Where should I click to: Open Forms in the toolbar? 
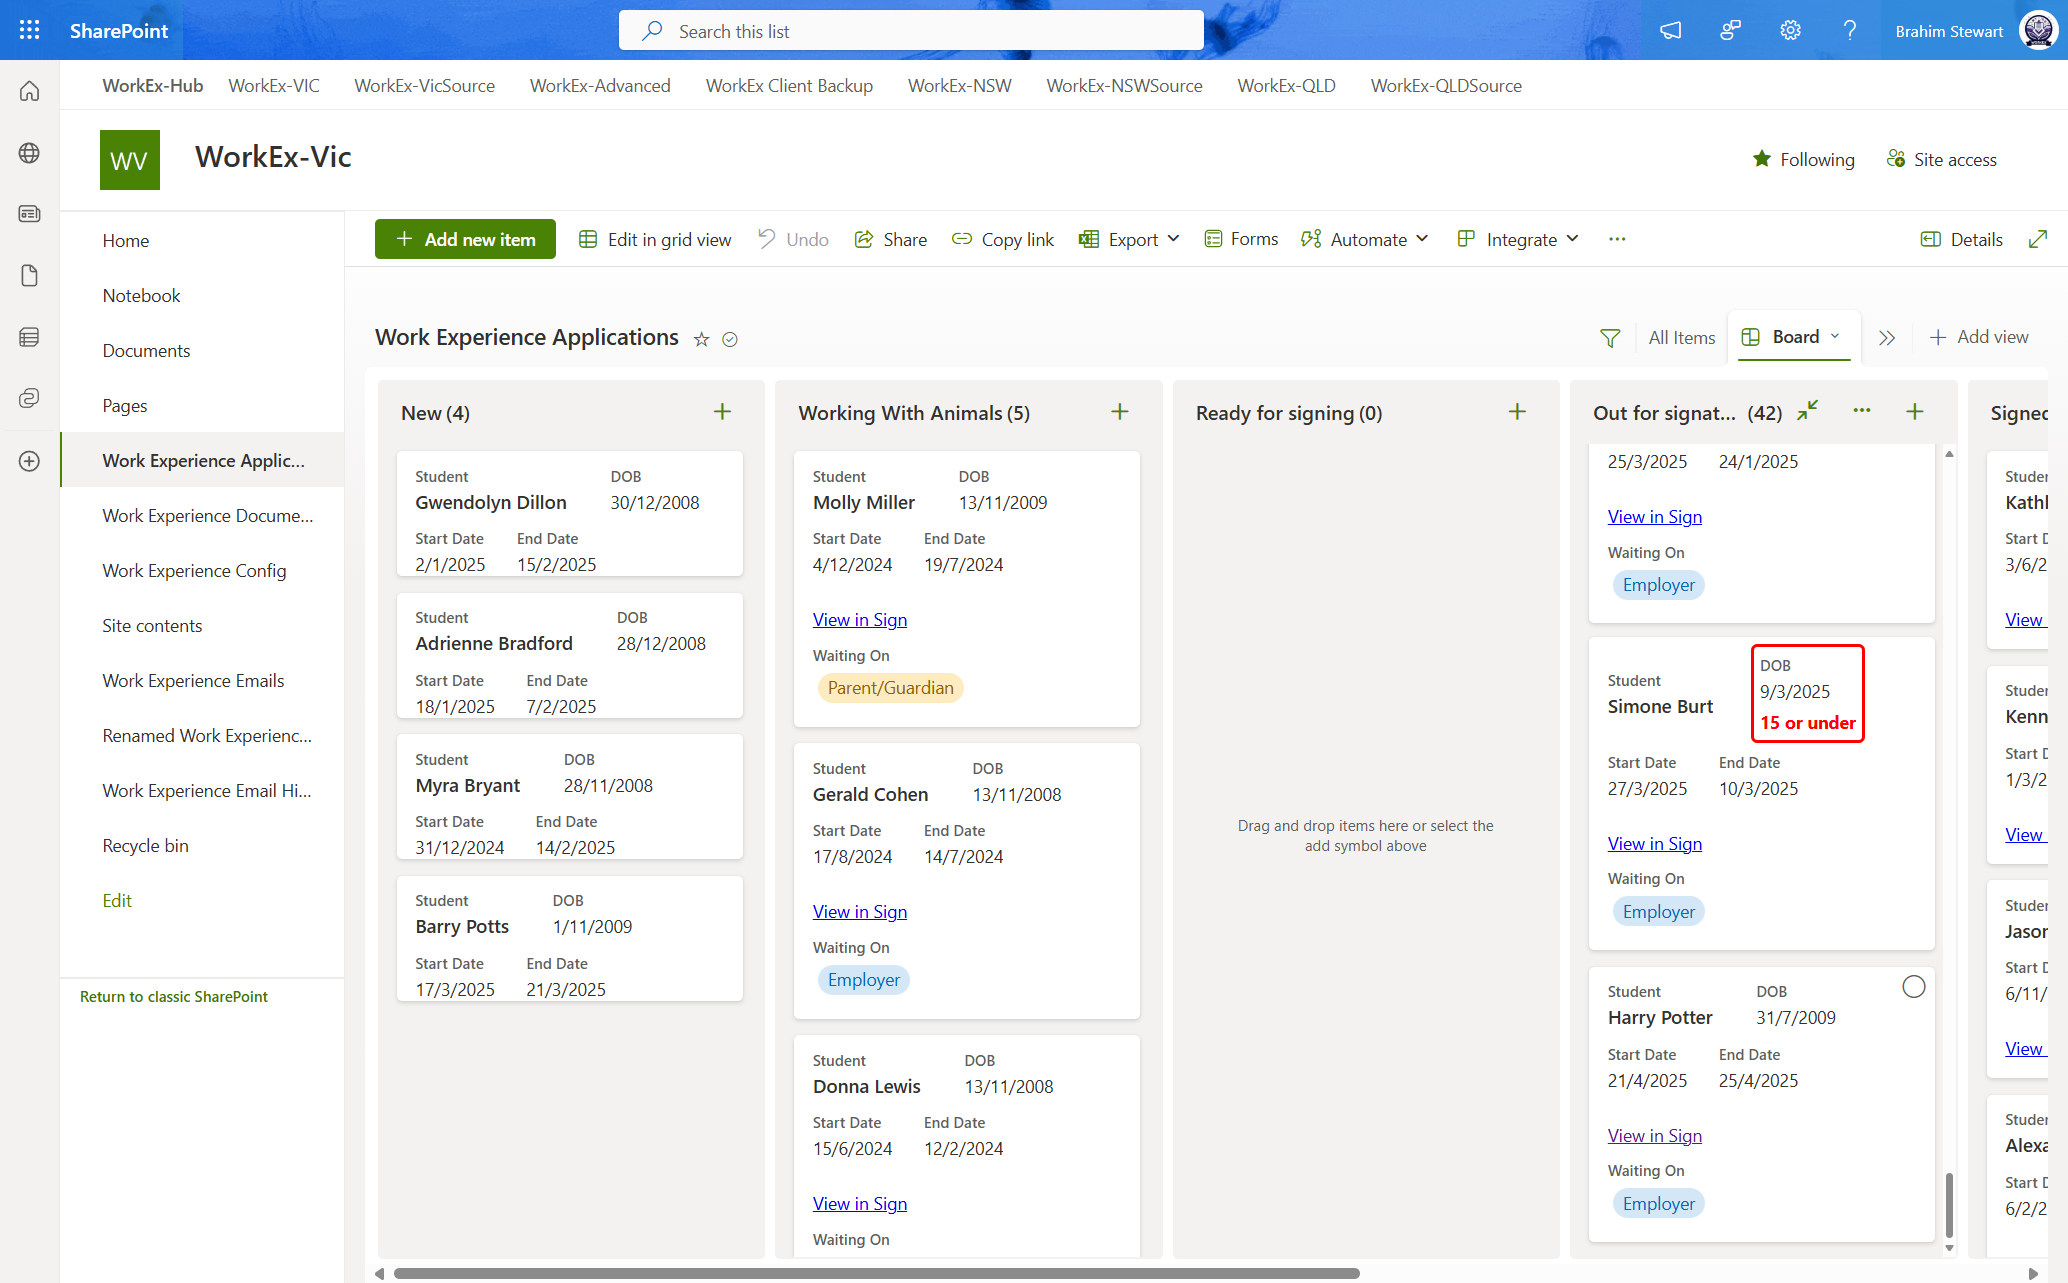pyautogui.click(x=1241, y=239)
